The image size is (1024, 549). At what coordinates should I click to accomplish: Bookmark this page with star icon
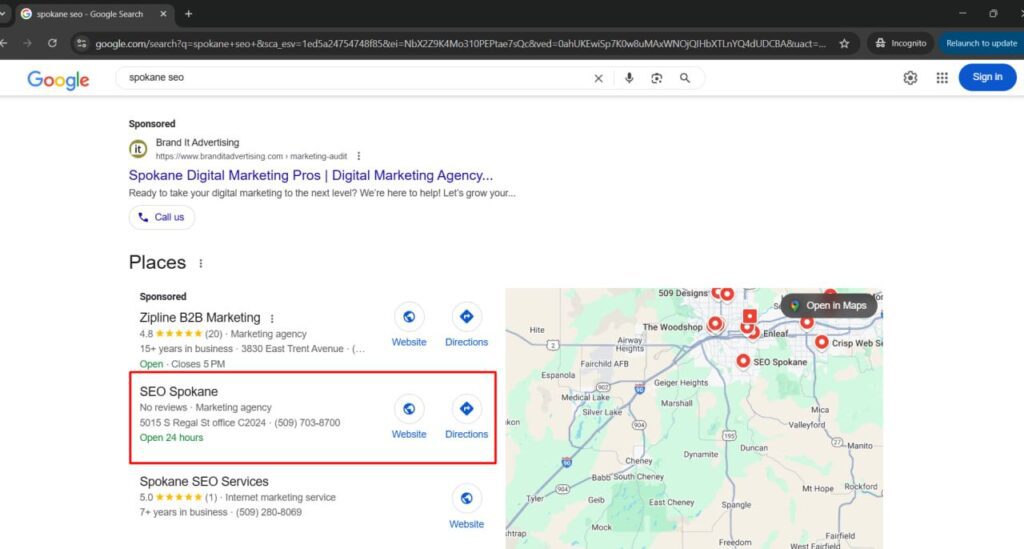(844, 43)
